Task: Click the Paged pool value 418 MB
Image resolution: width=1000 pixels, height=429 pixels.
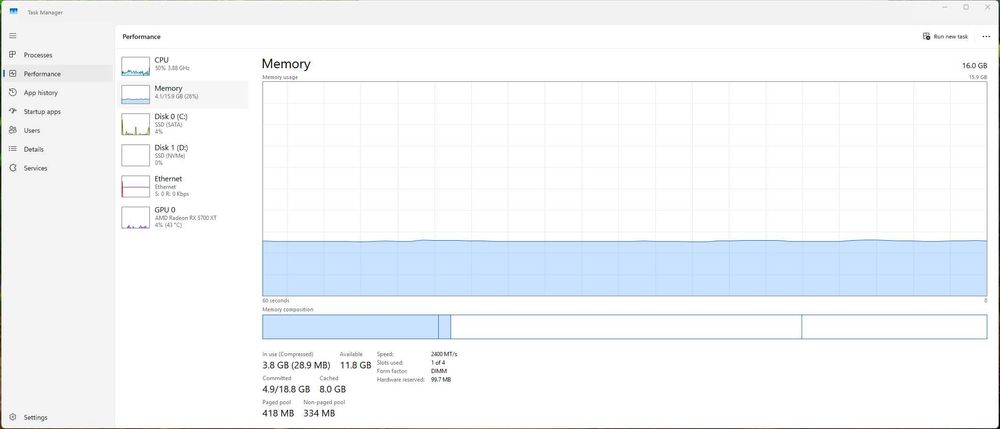Action: click(278, 413)
